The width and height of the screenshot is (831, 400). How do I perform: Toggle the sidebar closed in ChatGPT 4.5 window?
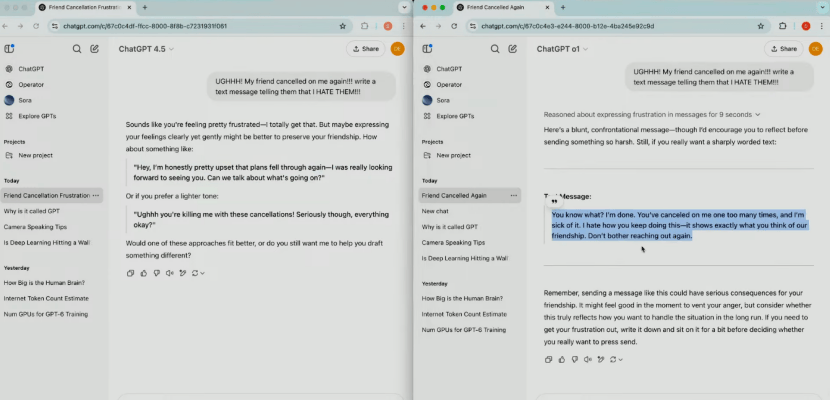(9, 48)
